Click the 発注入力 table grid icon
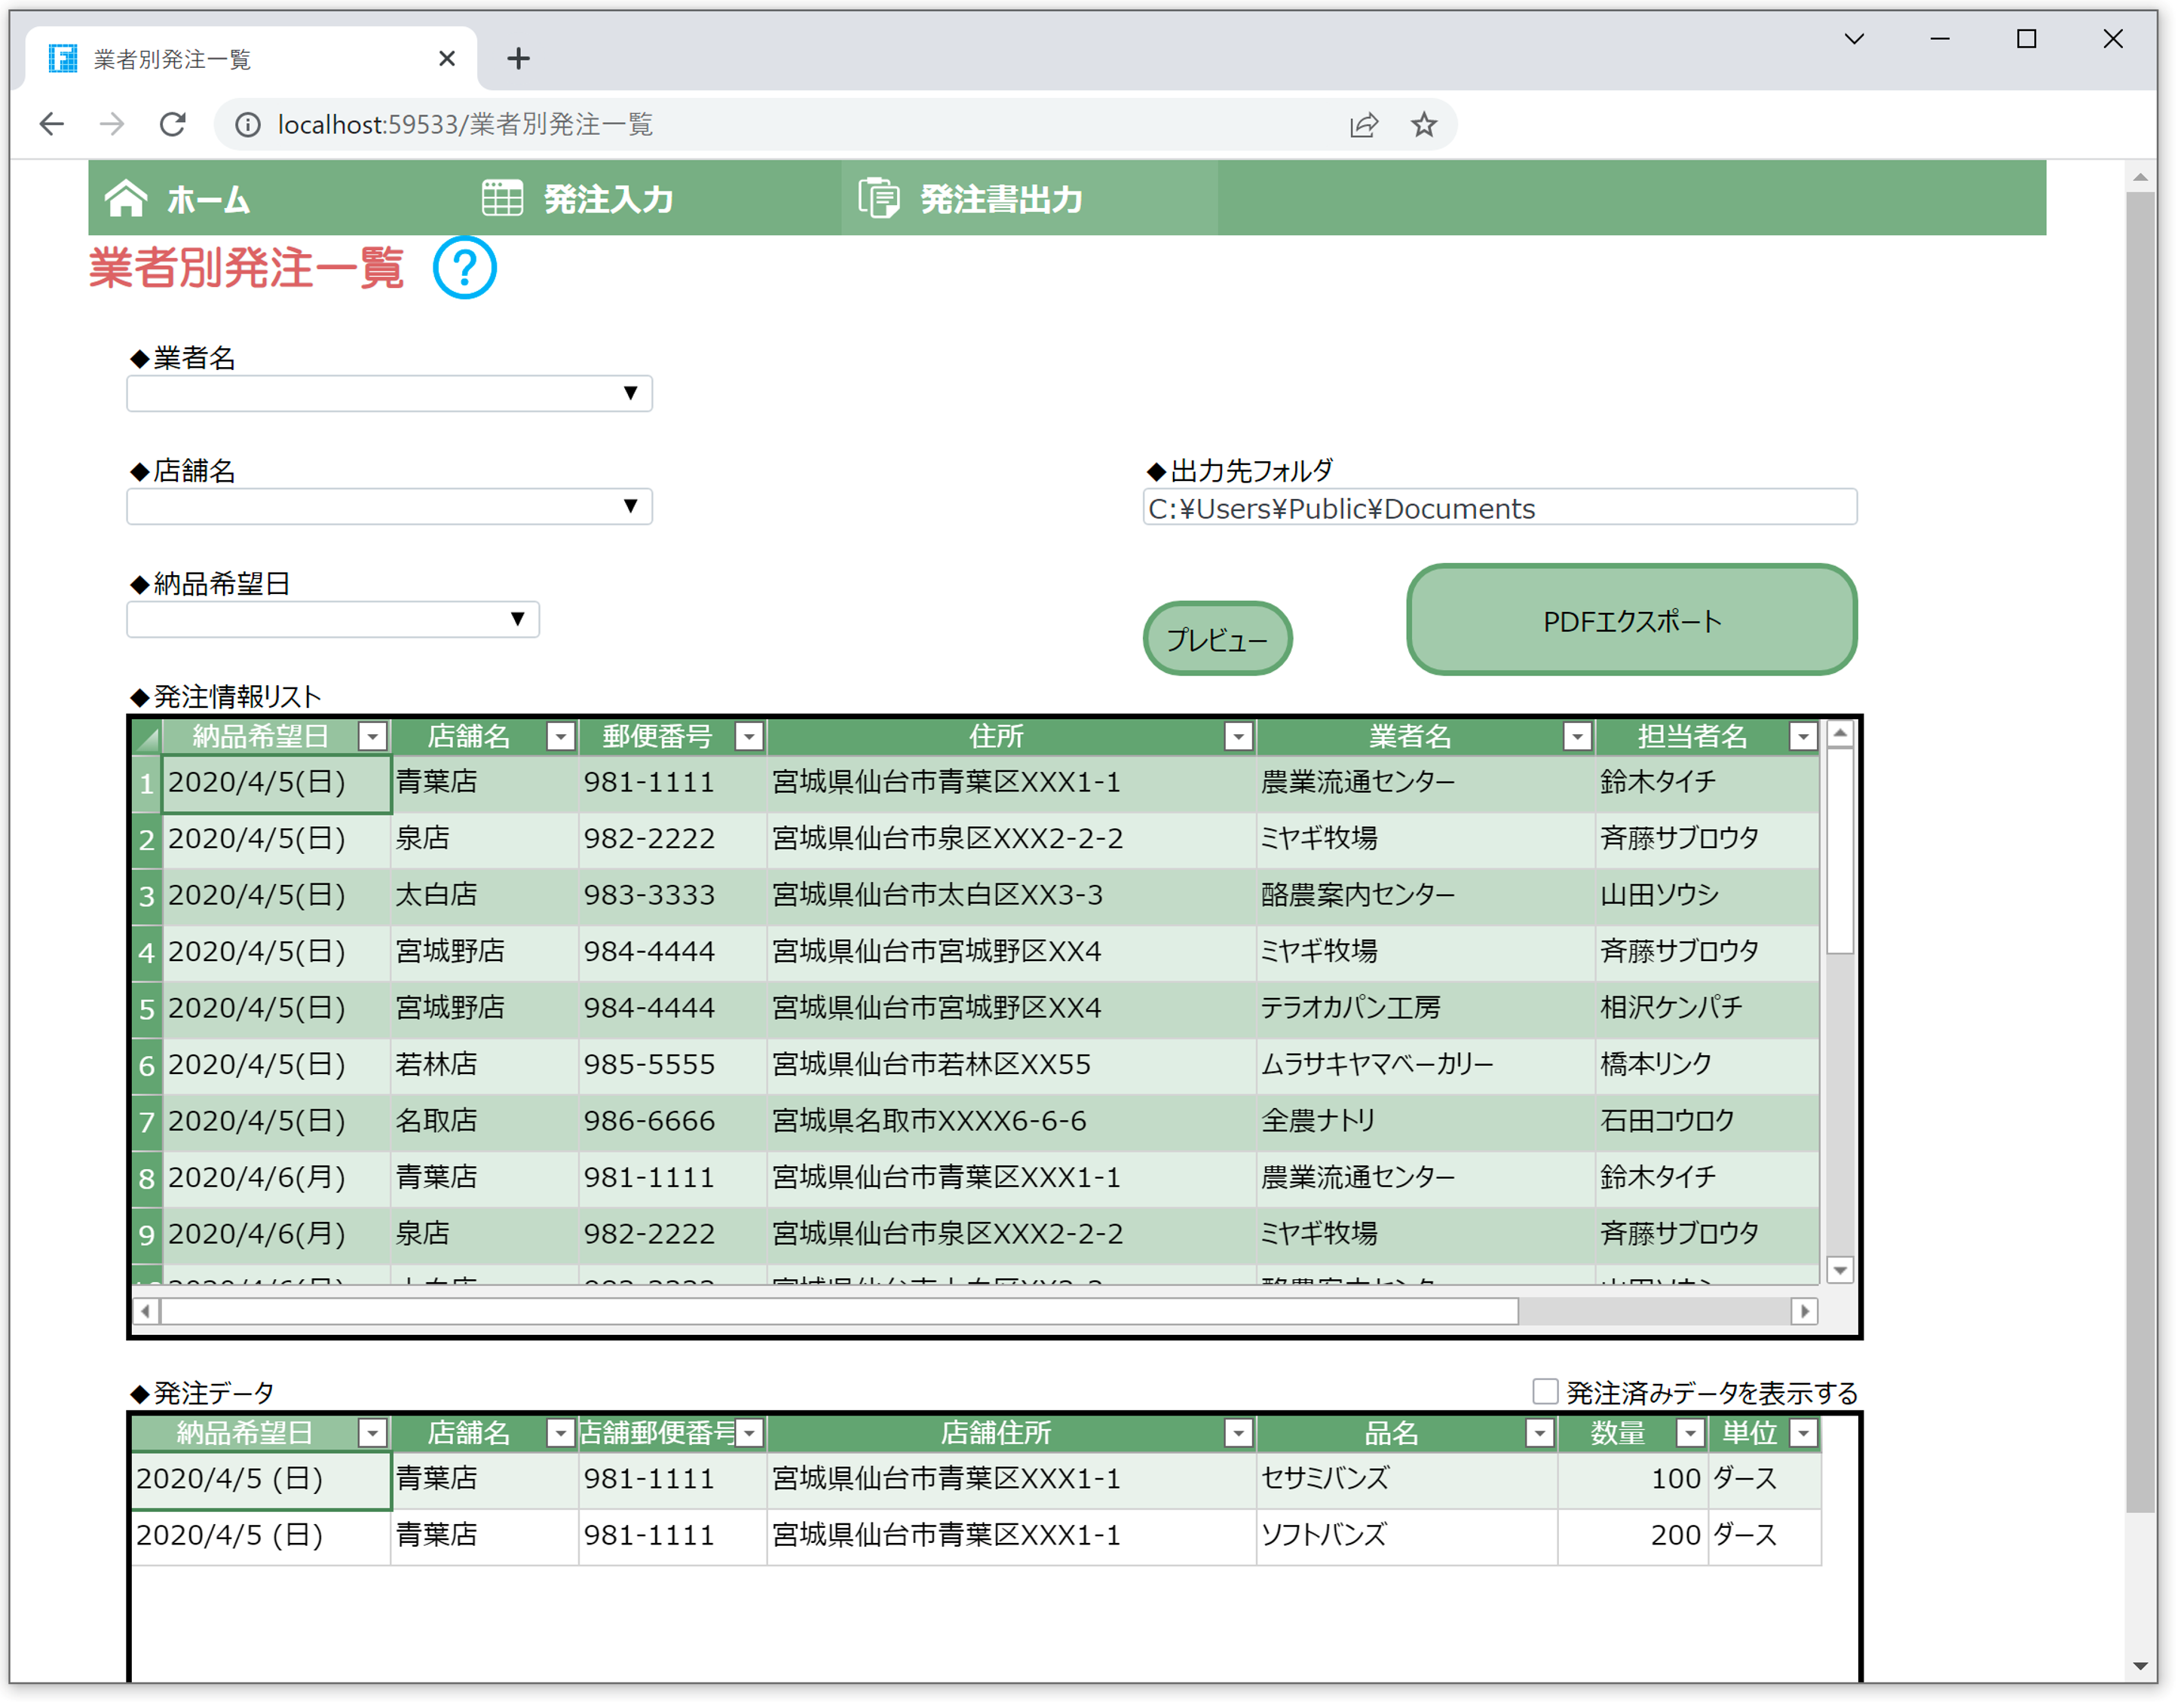The image size is (2184, 1702). click(502, 198)
